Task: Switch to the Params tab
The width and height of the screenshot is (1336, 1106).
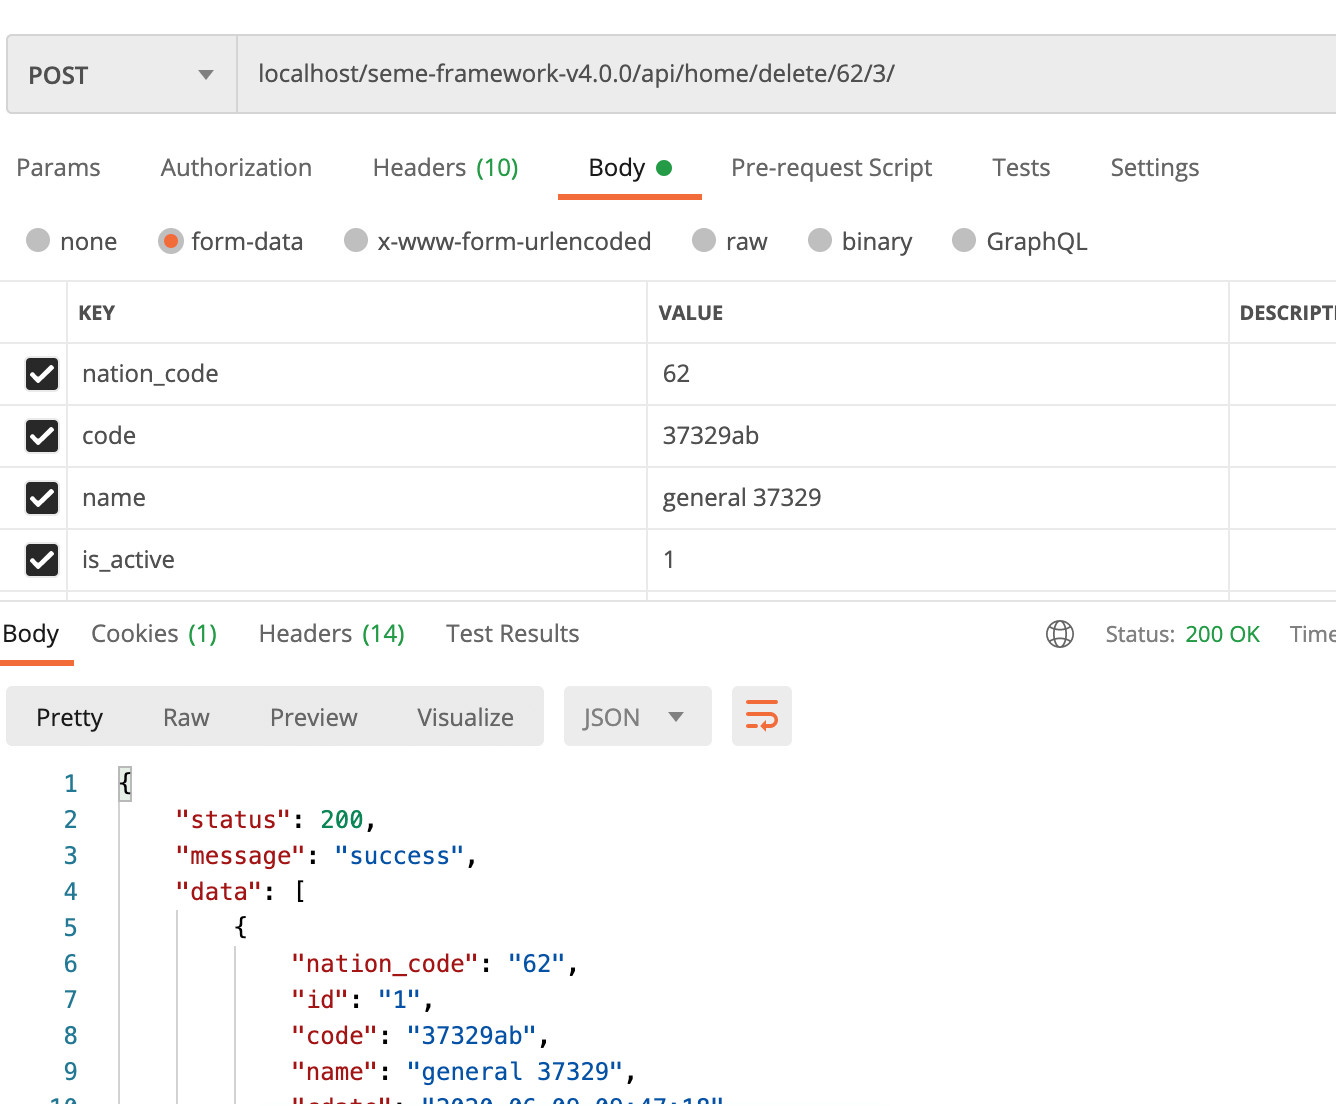Action: (x=58, y=168)
